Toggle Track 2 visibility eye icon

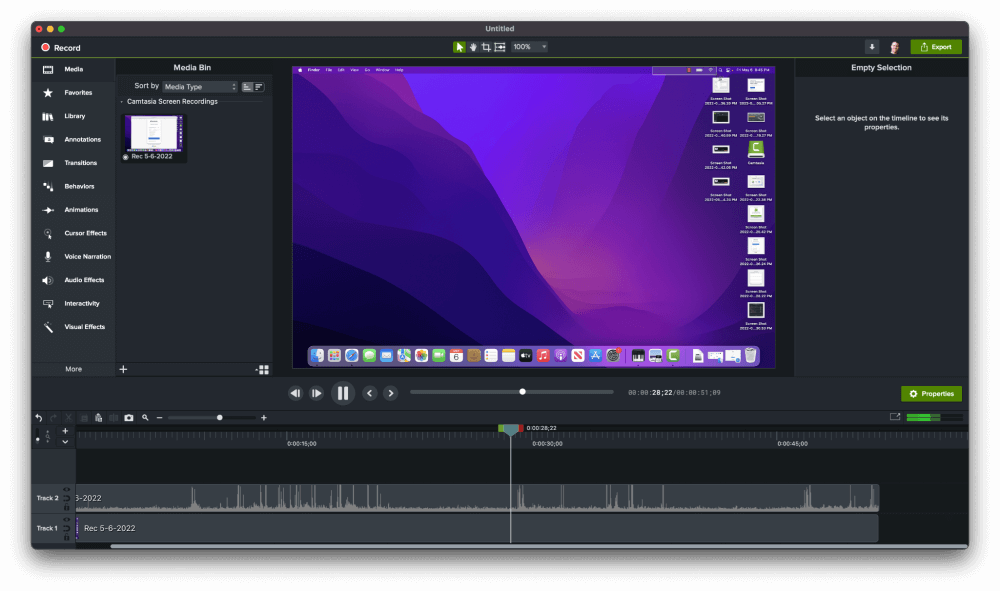tap(66, 490)
